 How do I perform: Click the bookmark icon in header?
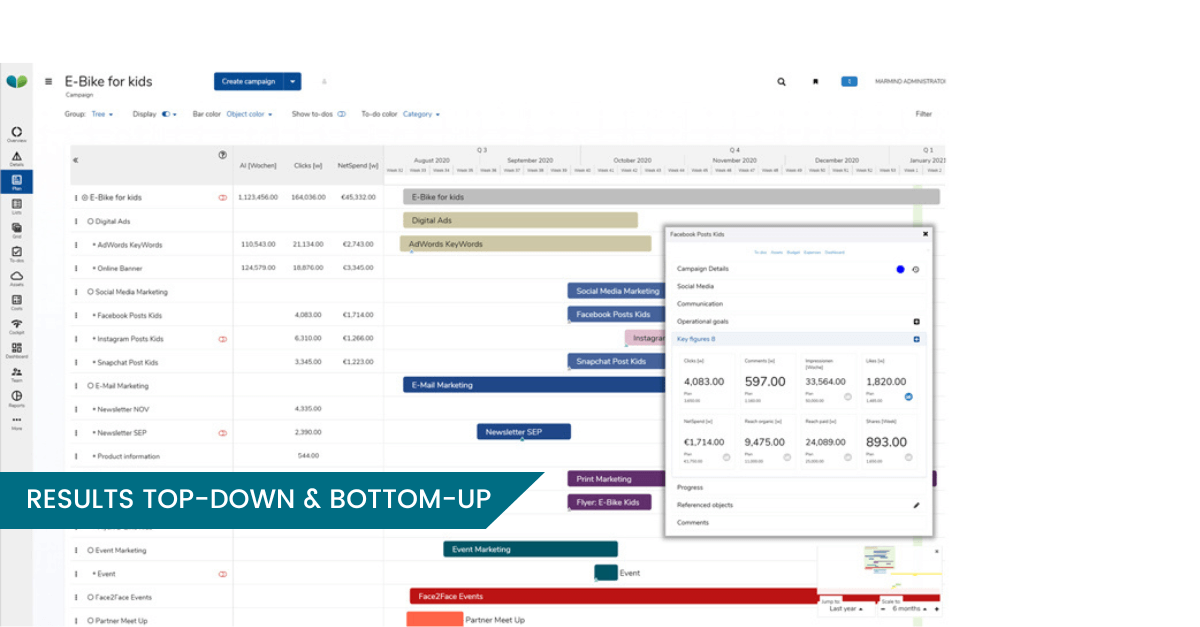(815, 82)
